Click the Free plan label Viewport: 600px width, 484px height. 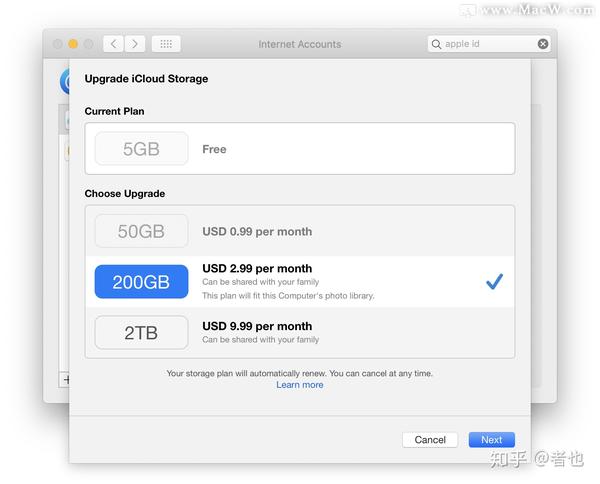tap(214, 149)
